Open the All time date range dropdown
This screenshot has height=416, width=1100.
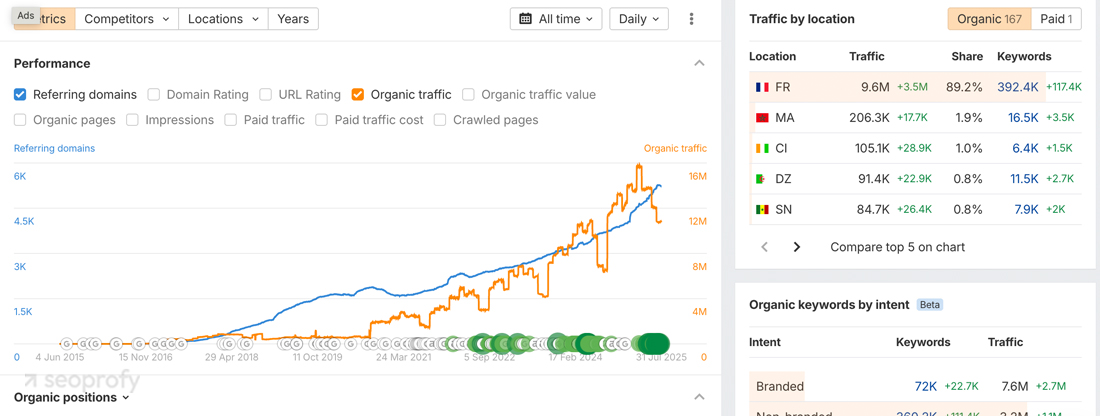556,19
